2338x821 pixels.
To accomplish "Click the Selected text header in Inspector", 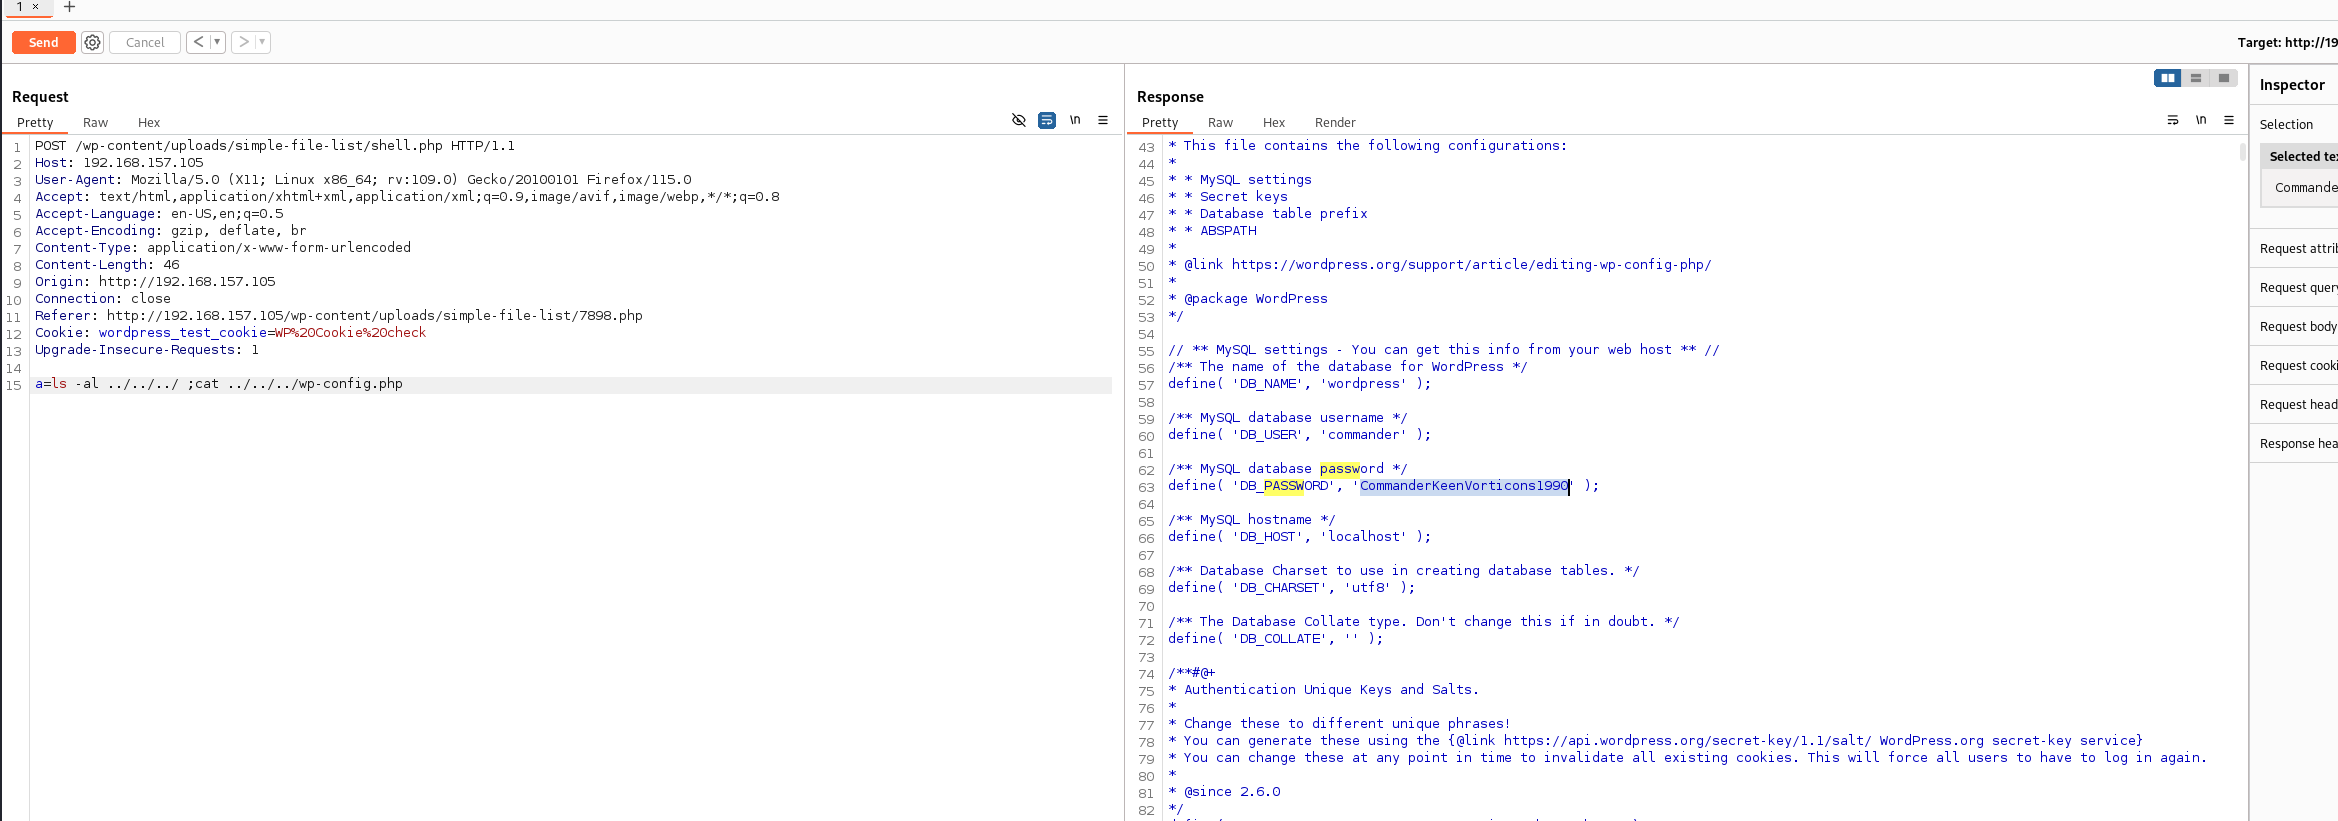I will pyautogui.click(x=2300, y=156).
